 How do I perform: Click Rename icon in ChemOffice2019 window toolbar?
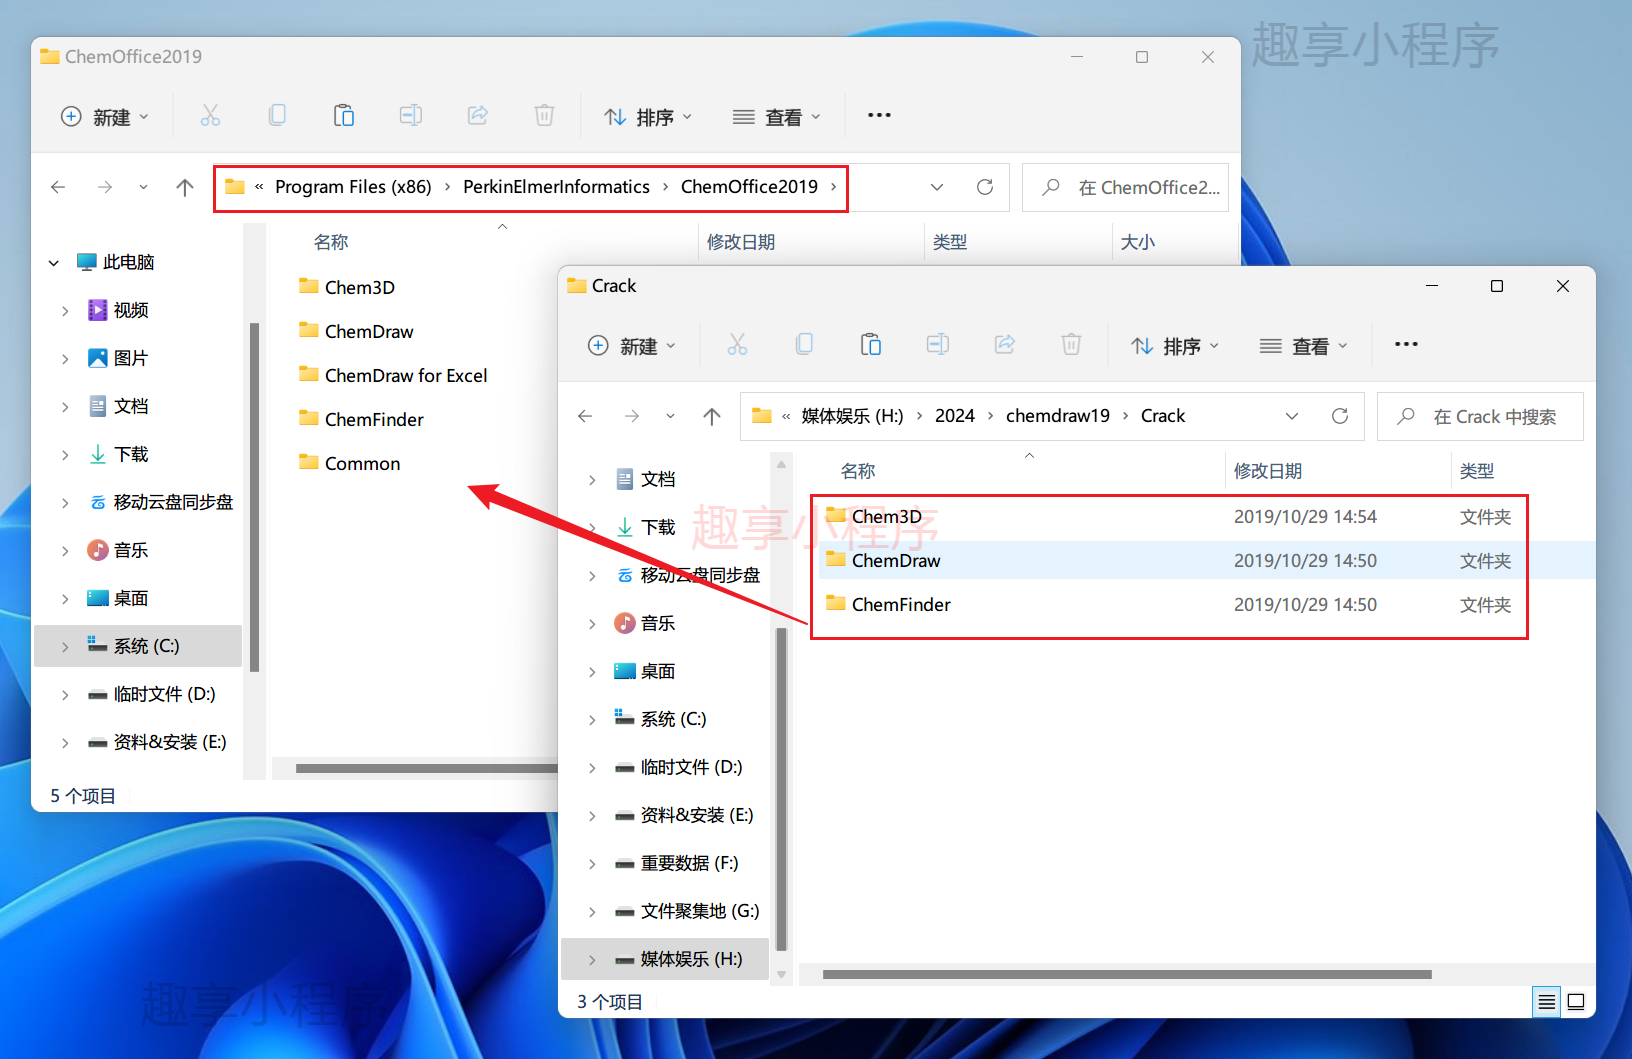(x=411, y=116)
